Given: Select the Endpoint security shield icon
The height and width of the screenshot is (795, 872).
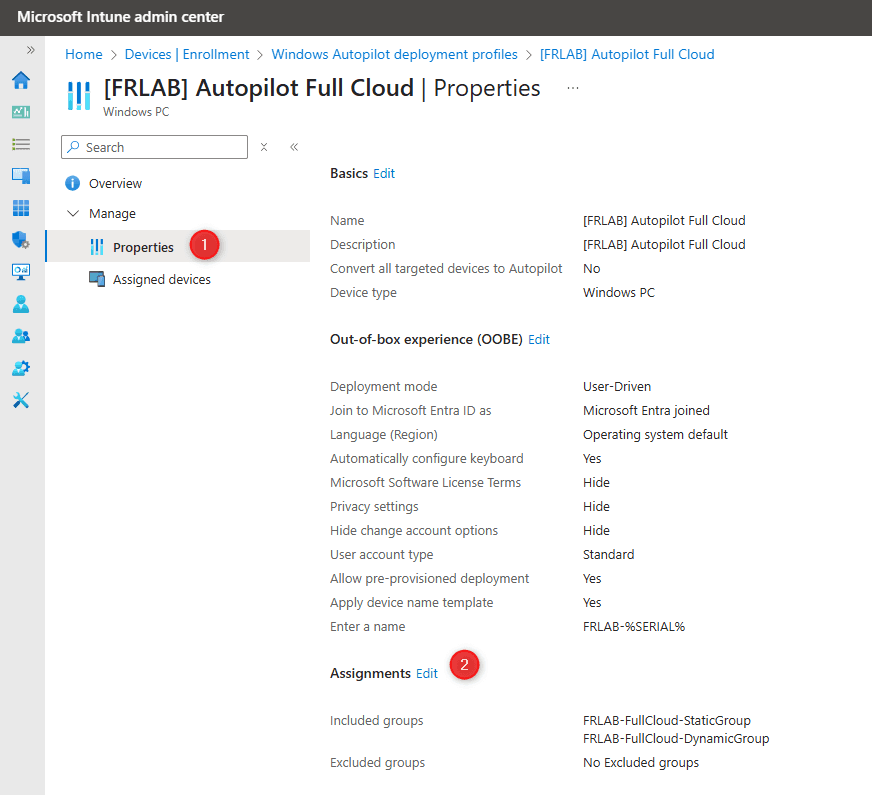Looking at the screenshot, I should (x=21, y=240).
